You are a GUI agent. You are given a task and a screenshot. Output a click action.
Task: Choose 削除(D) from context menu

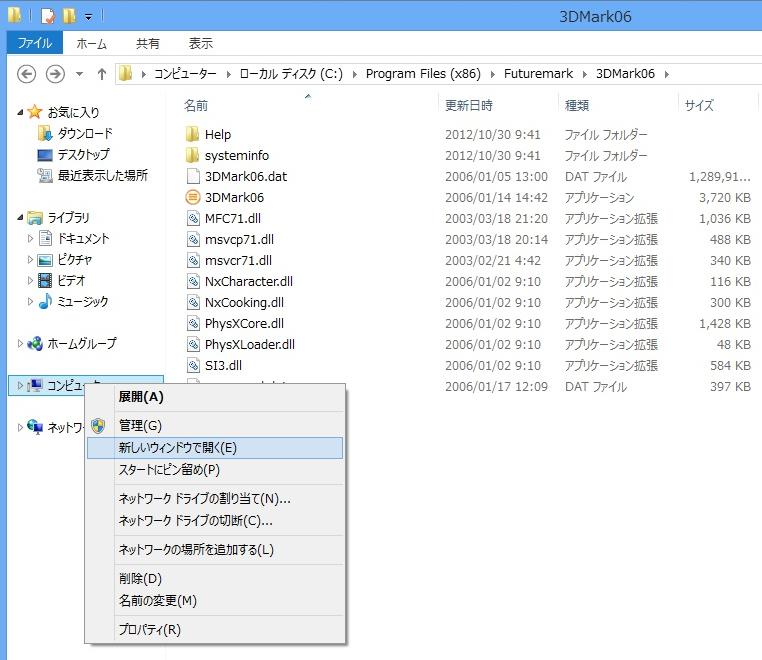pos(215,578)
